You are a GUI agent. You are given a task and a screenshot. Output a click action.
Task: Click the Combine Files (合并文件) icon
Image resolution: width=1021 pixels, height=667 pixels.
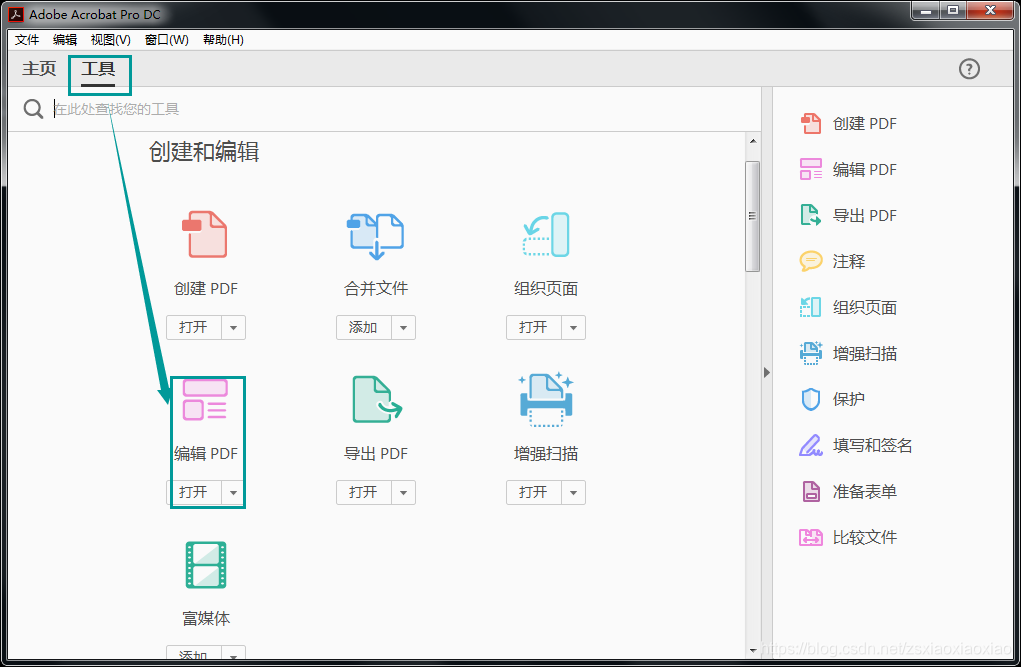point(375,236)
